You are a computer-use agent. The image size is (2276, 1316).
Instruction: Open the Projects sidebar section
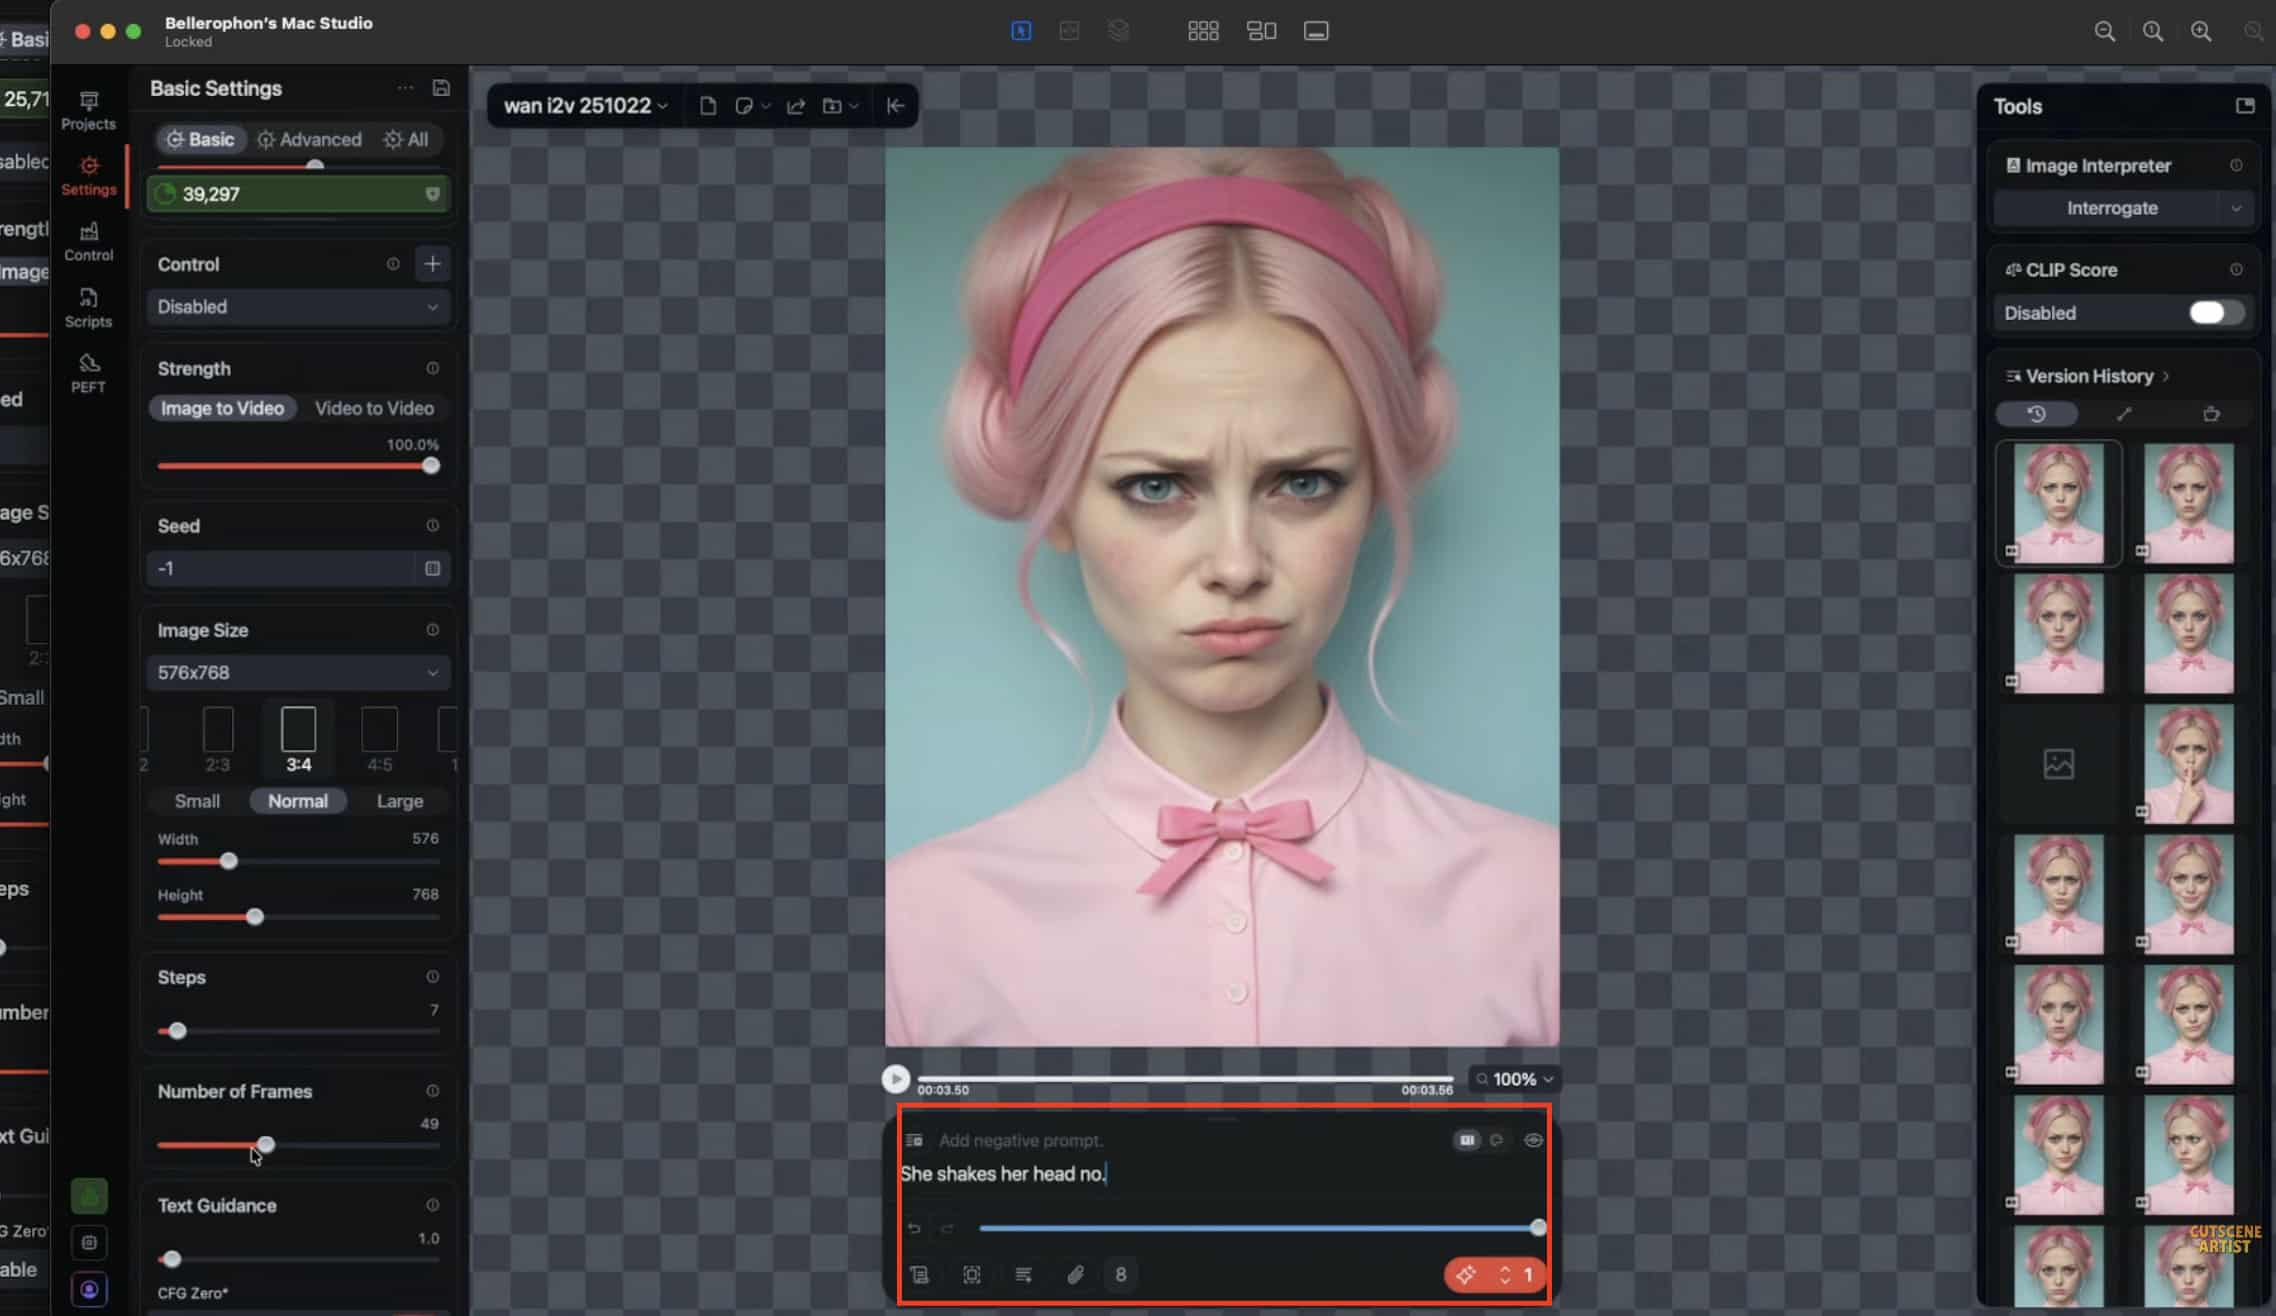click(88, 110)
